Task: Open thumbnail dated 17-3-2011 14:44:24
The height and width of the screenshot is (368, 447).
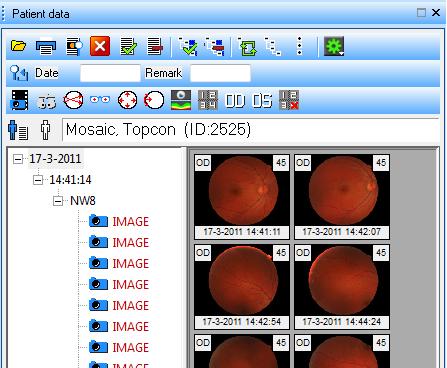Action: click(x=342, y=287)
